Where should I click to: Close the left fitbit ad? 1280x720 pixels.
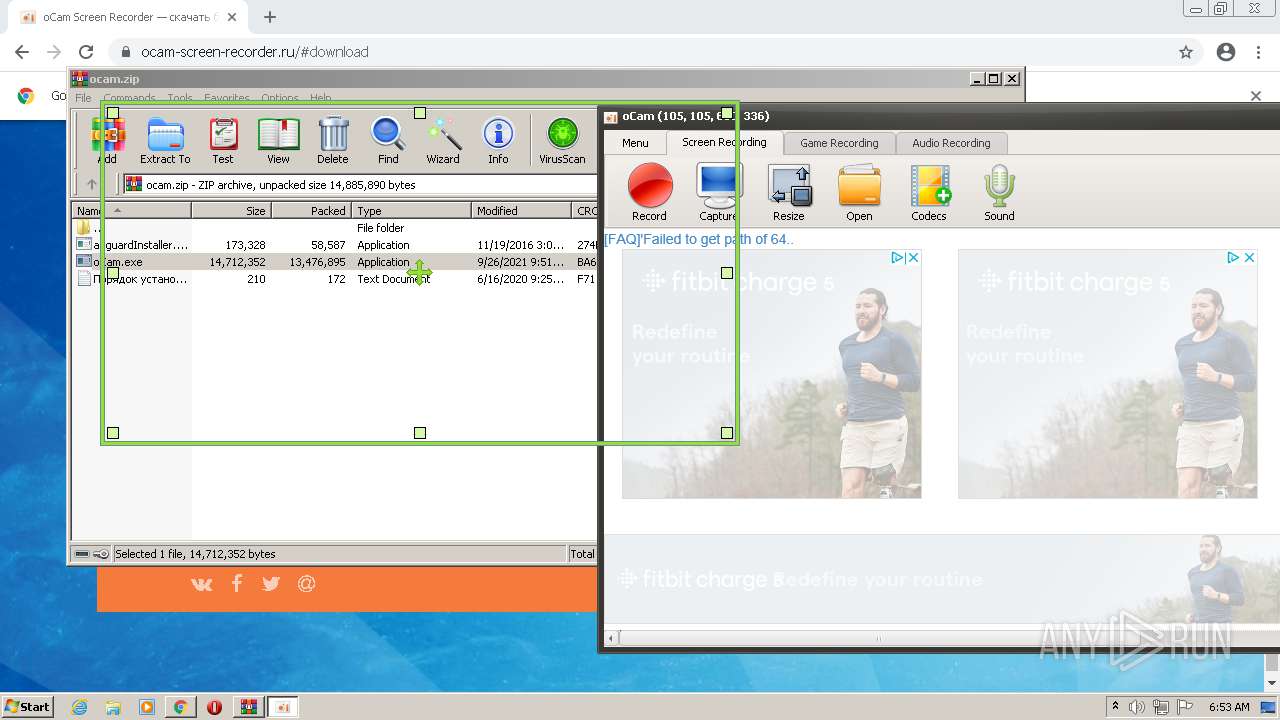913,257
